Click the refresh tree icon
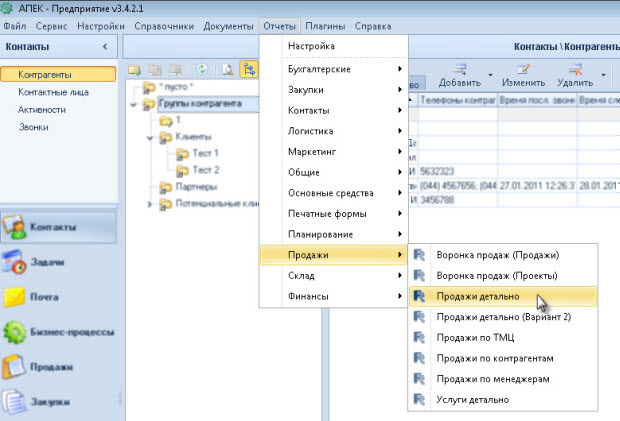Image resolution: width=620 pixels, height=421 pixels. 201,70
